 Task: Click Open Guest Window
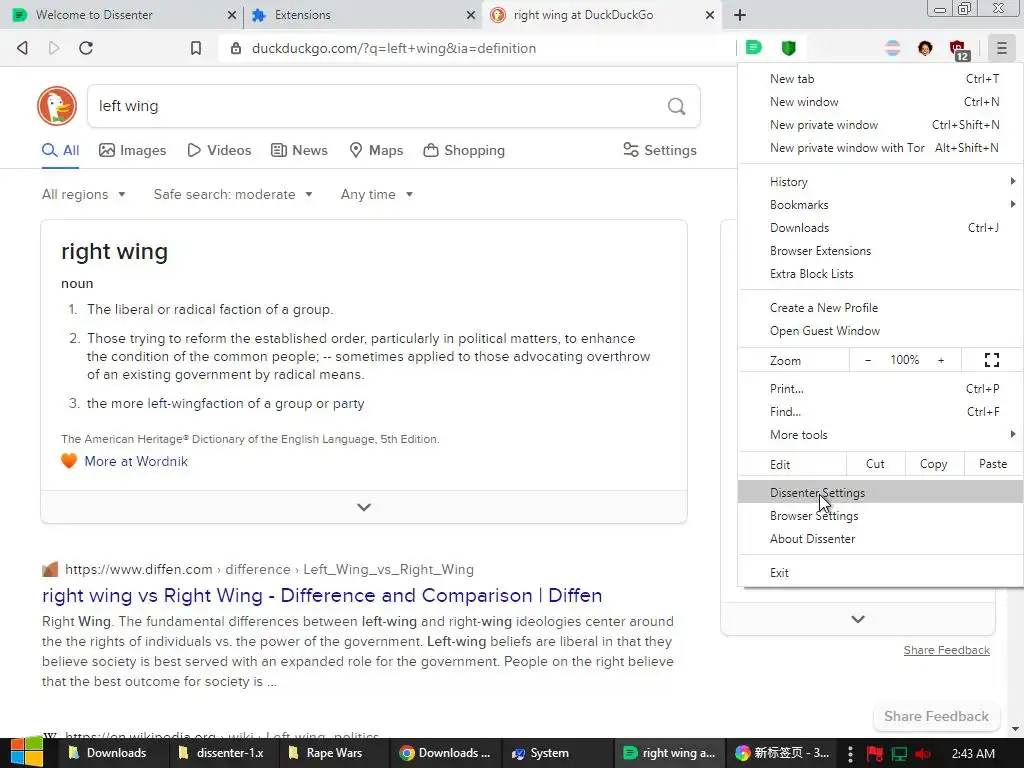tap(880, 330)
